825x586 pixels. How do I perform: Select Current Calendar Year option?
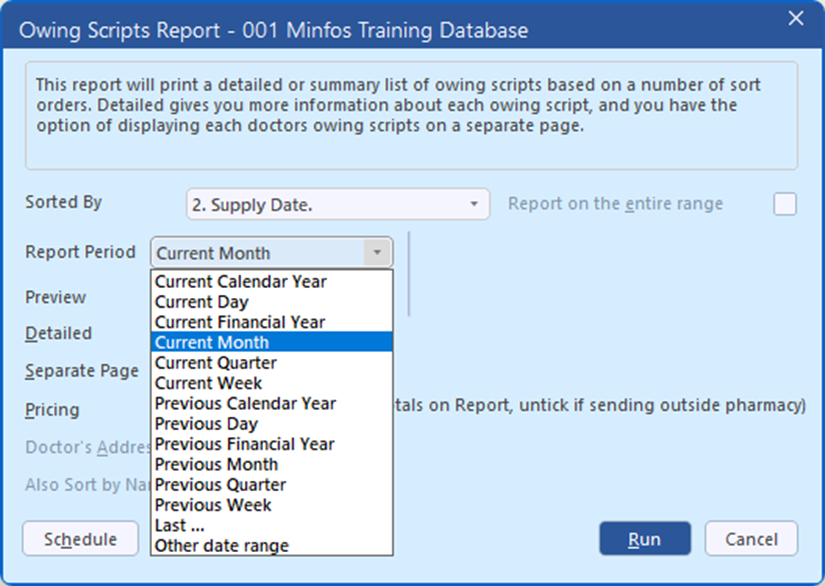[241, 282]
